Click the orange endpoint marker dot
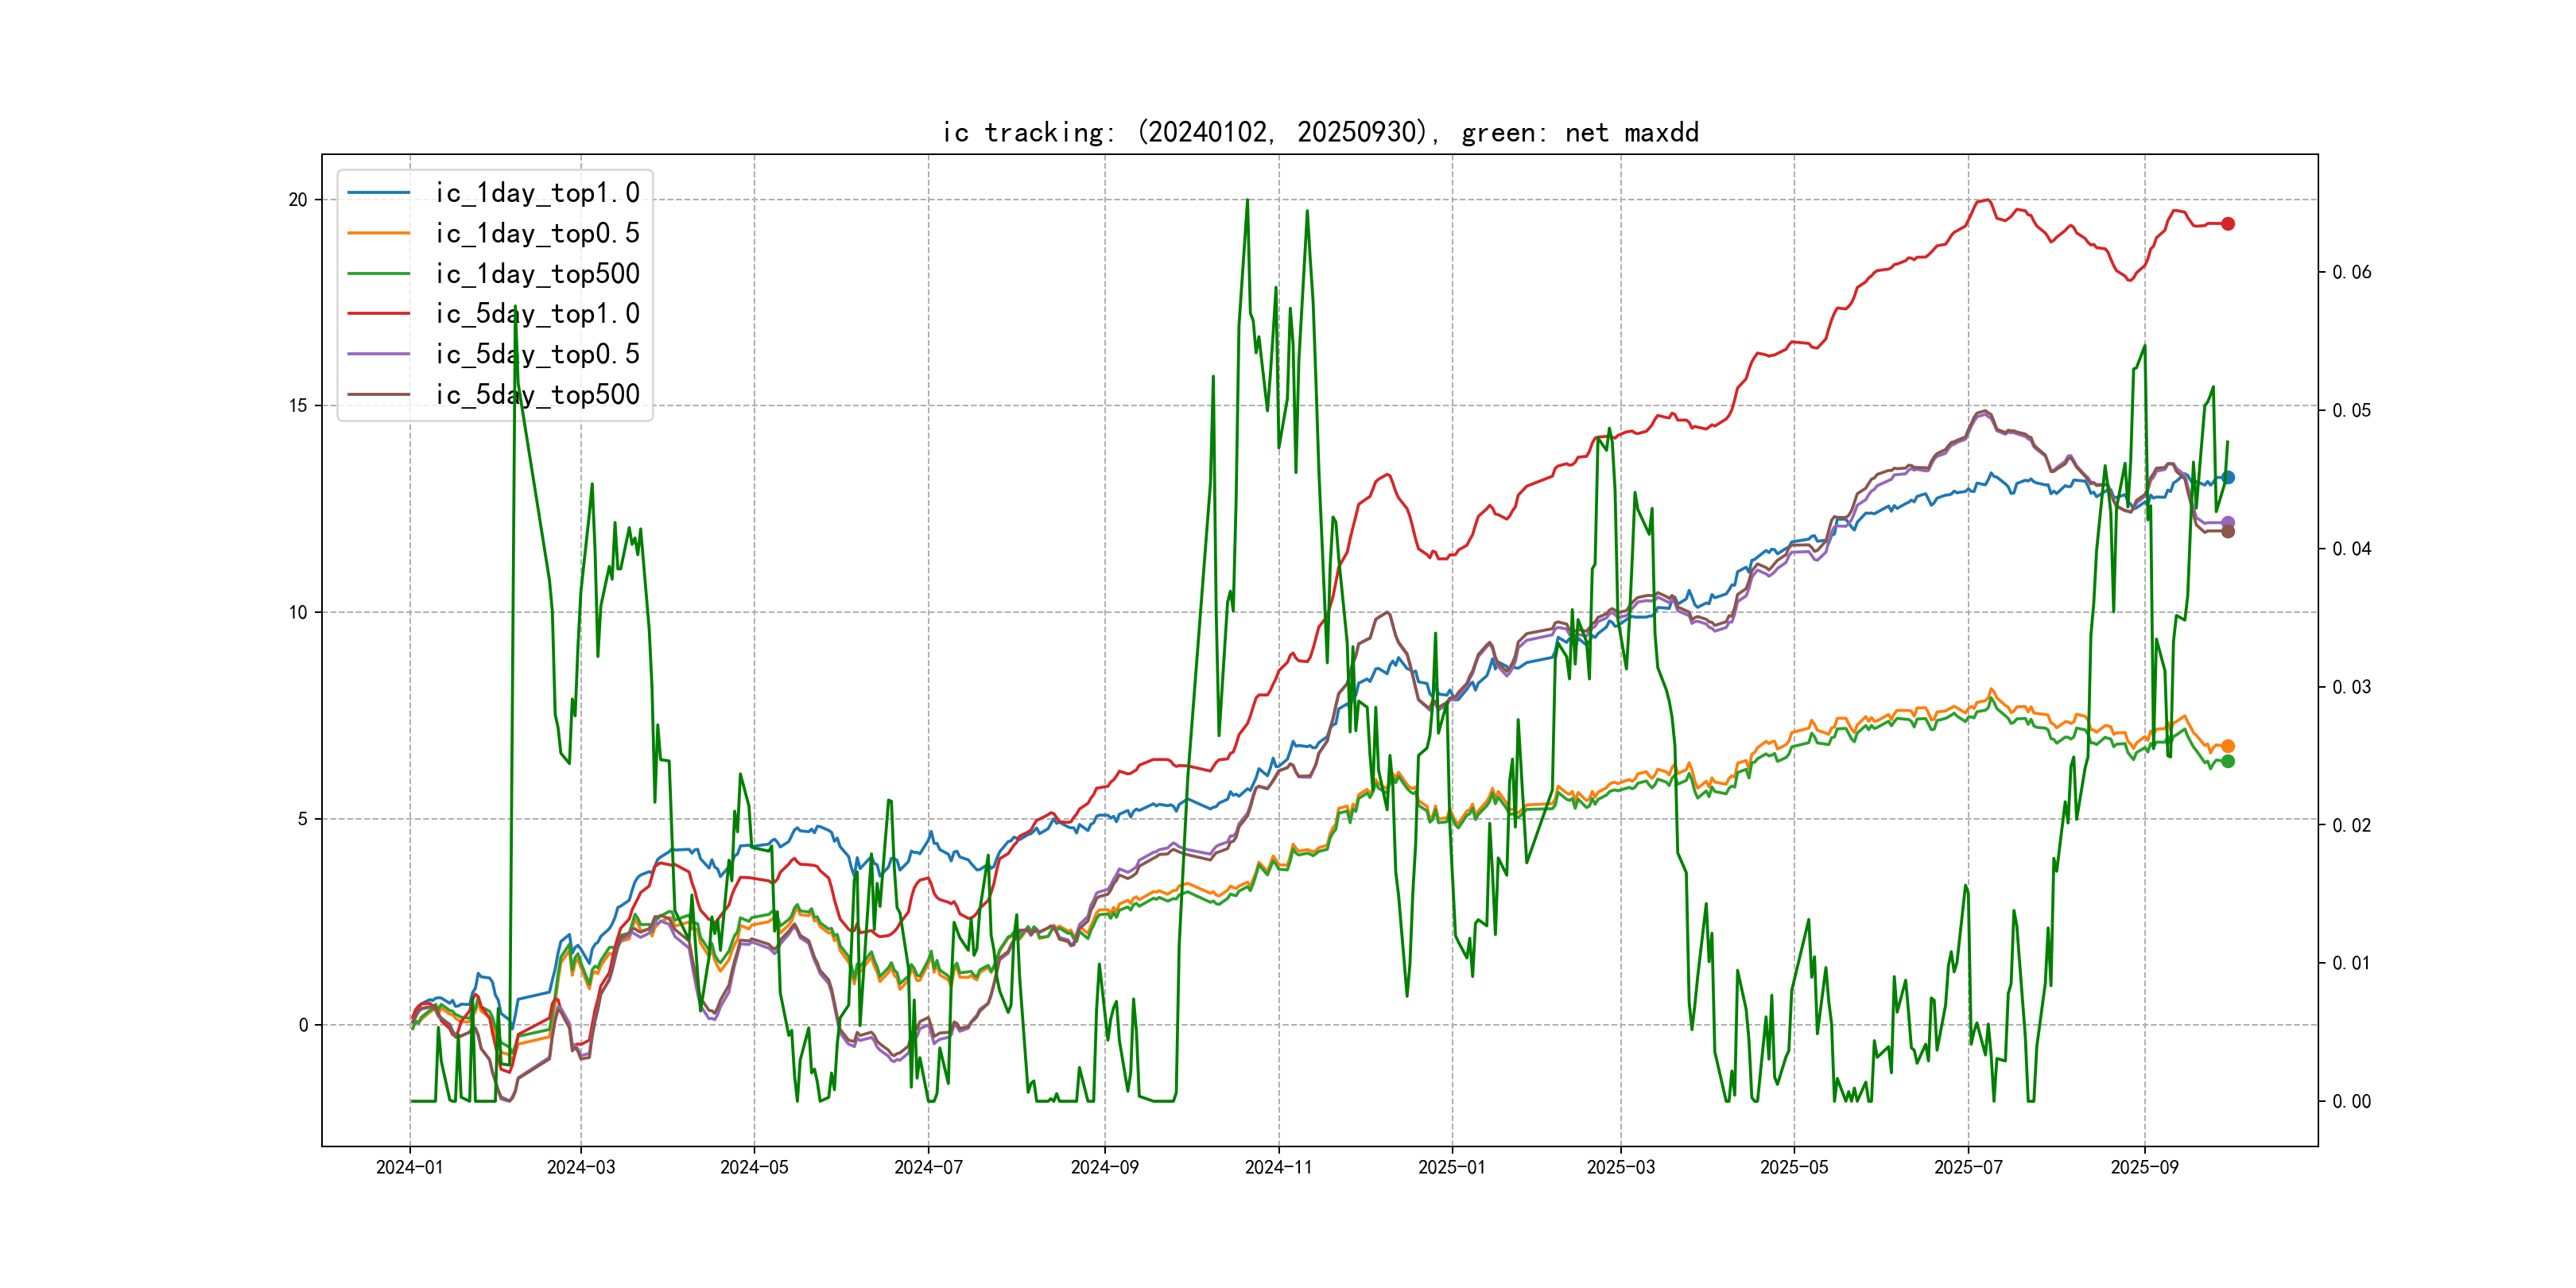2576x1288 pixels. coord(2228,746)
